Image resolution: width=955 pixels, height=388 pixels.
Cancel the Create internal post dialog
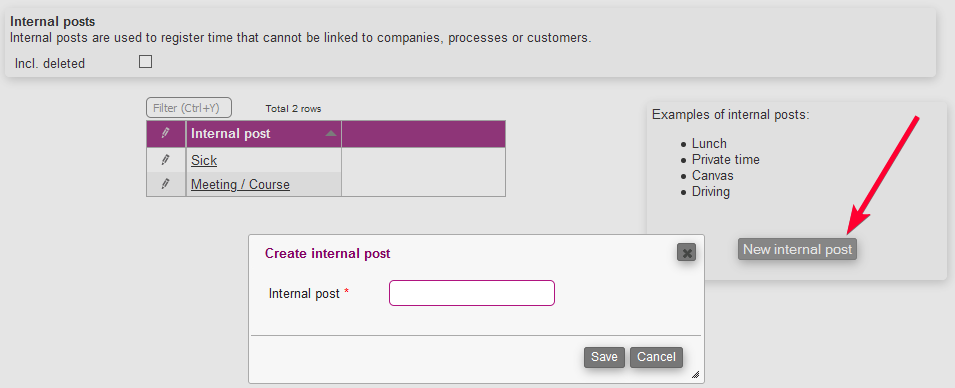pos(657,357)
